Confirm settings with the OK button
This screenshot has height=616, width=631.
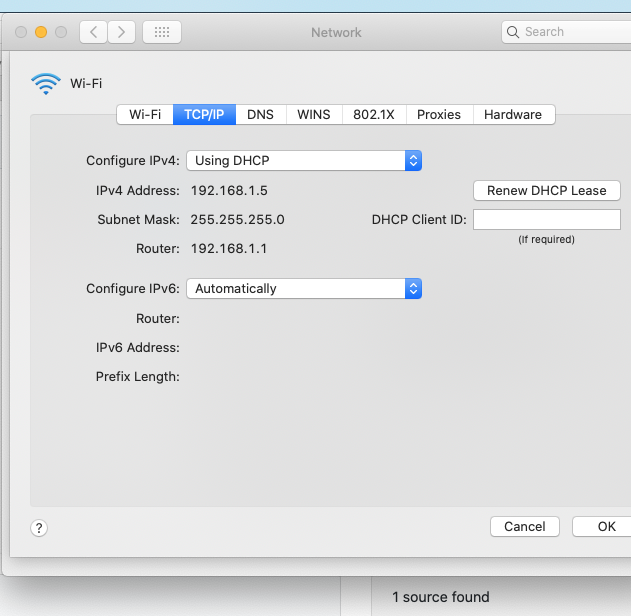pos(605,526)
